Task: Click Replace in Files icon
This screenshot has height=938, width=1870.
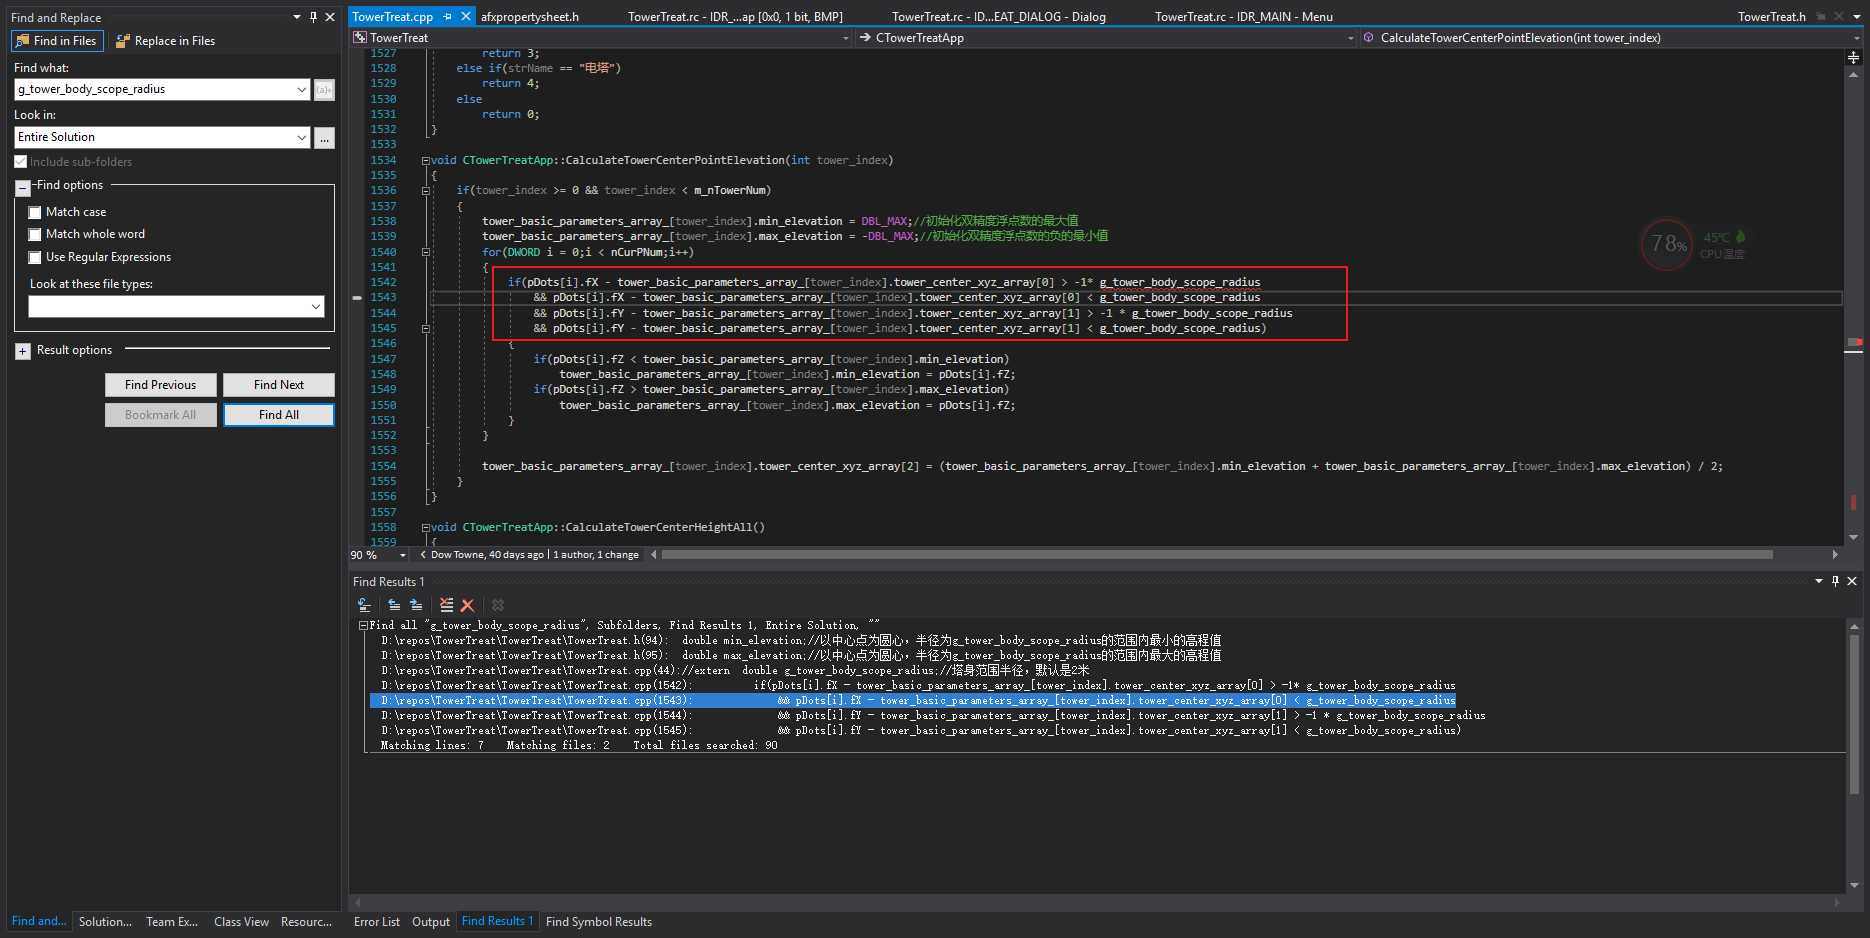Action: tap(123, 41)
